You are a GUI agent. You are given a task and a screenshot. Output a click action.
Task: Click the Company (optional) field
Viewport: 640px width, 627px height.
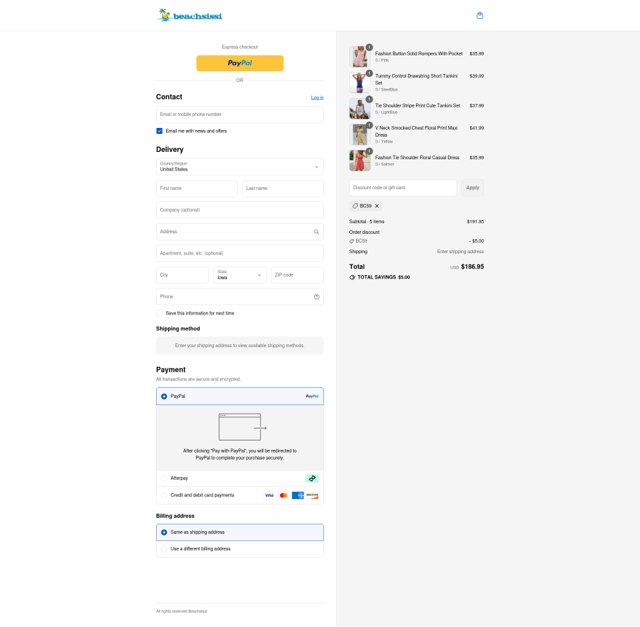(x=240, y=210)
